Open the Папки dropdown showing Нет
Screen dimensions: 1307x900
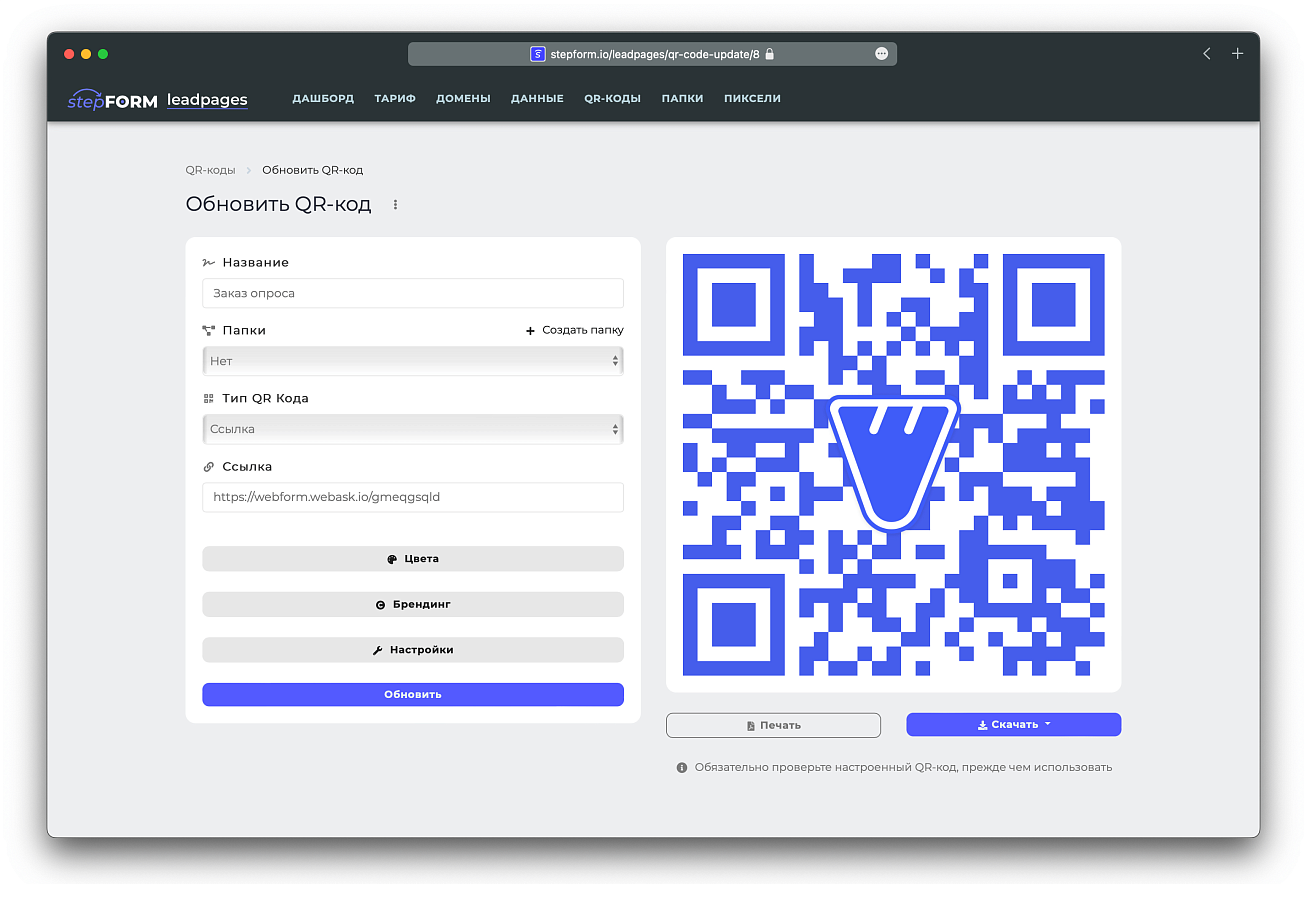[x=413, y=361]
